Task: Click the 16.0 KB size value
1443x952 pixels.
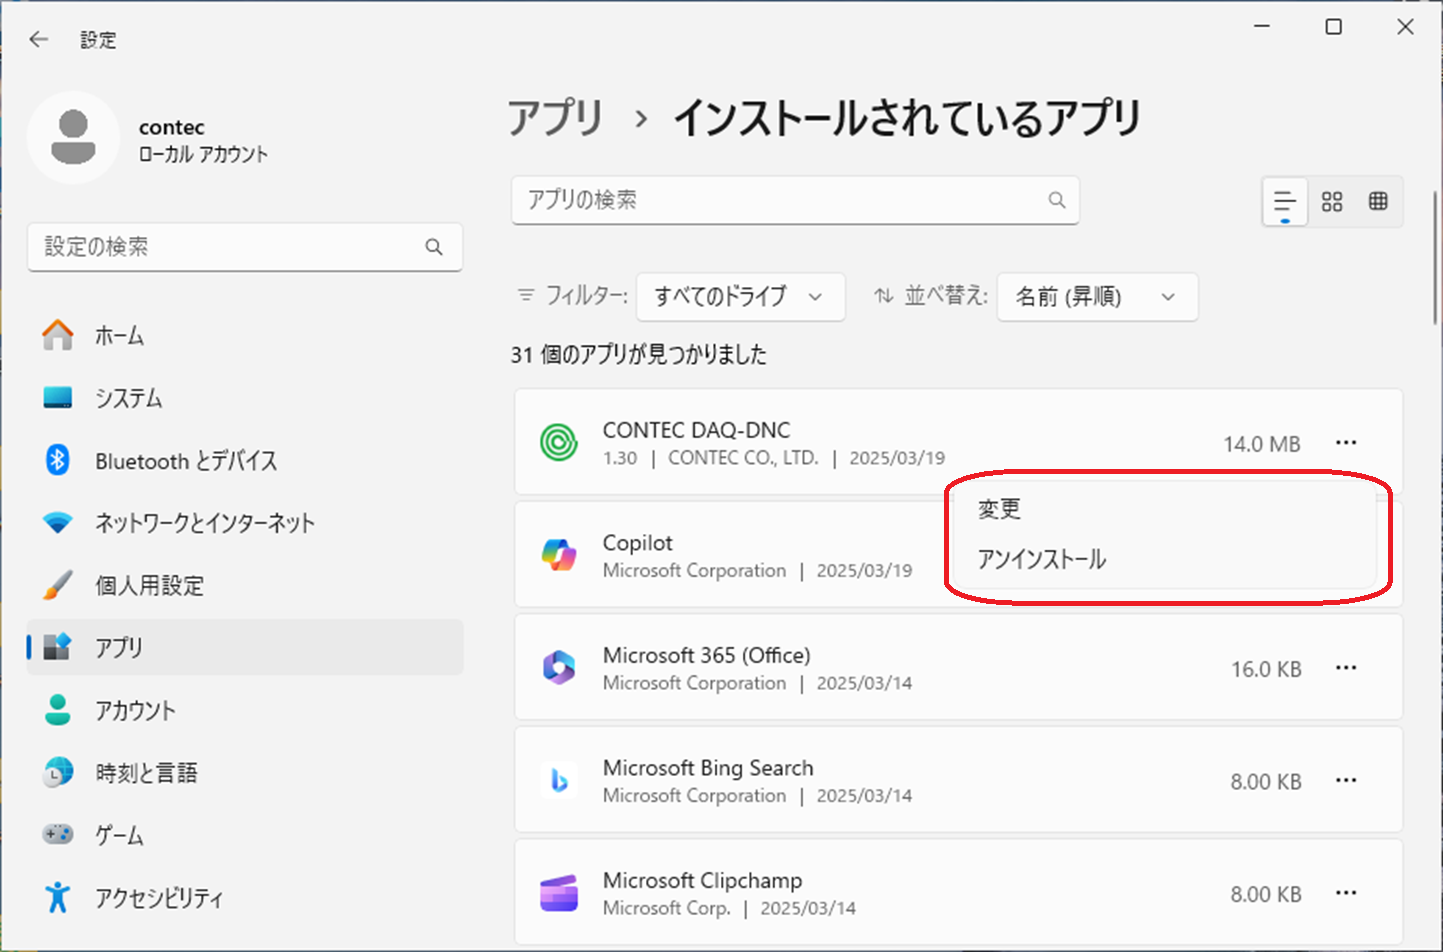Action: point(1266,669)
